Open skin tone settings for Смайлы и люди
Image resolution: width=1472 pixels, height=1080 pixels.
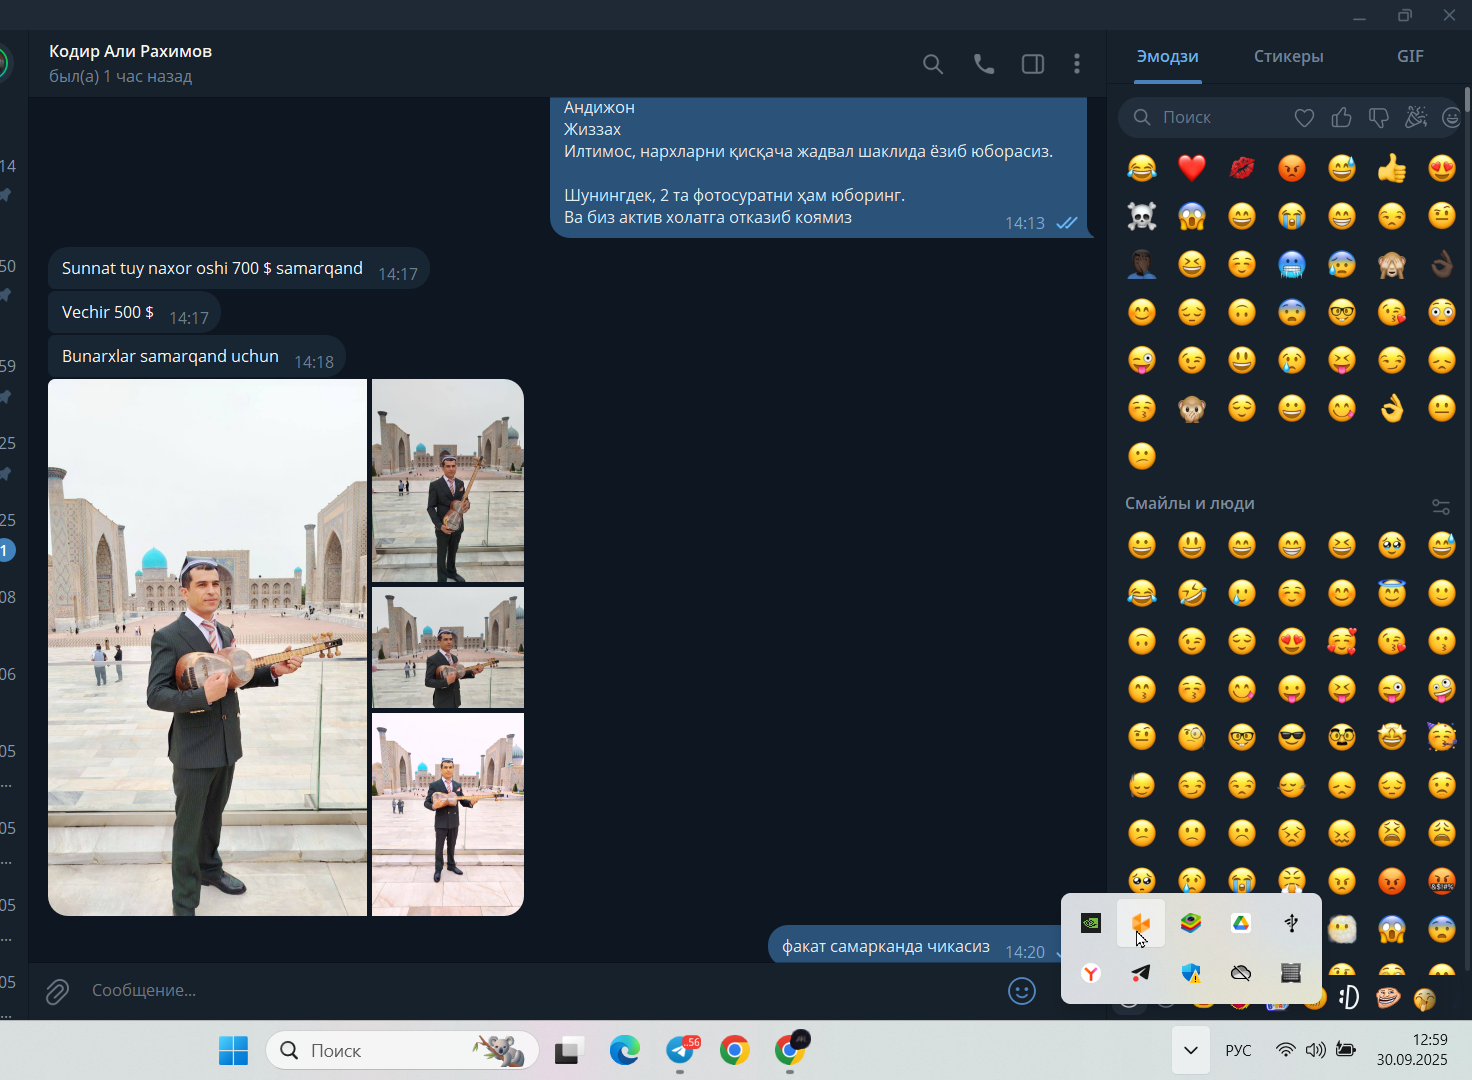pos(1441,507)
